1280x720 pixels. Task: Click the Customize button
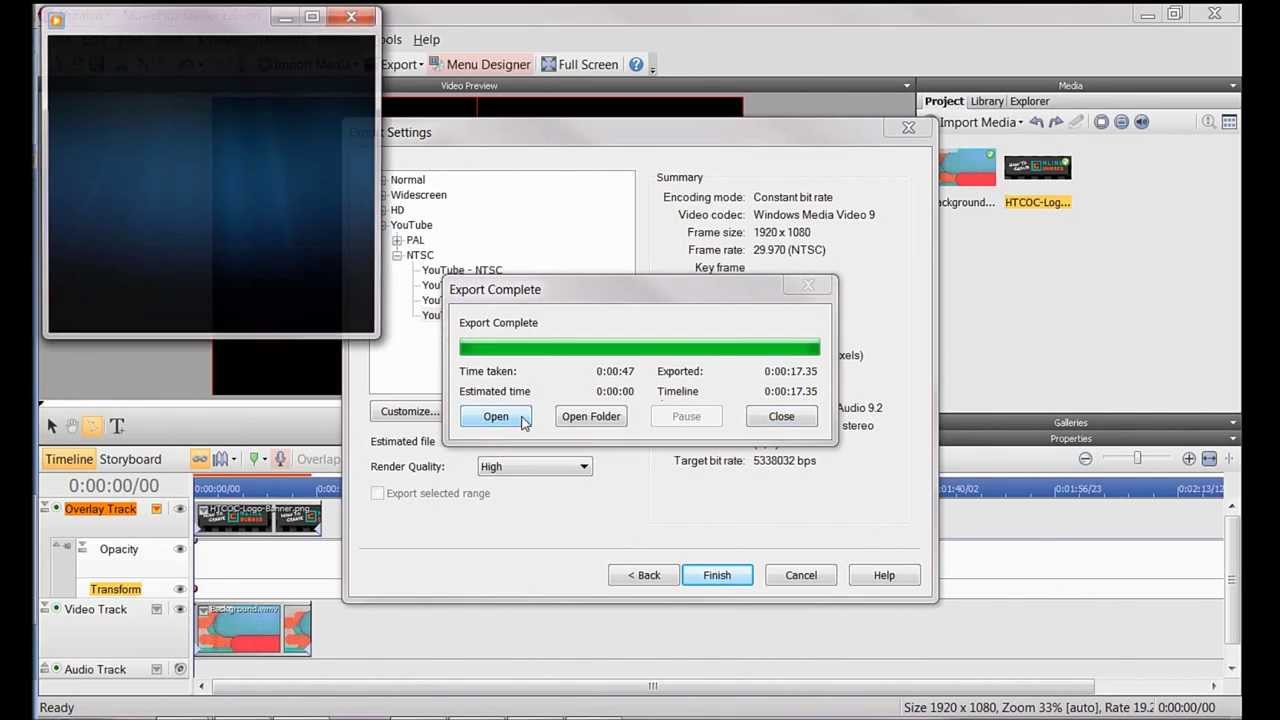coord(407,411)
